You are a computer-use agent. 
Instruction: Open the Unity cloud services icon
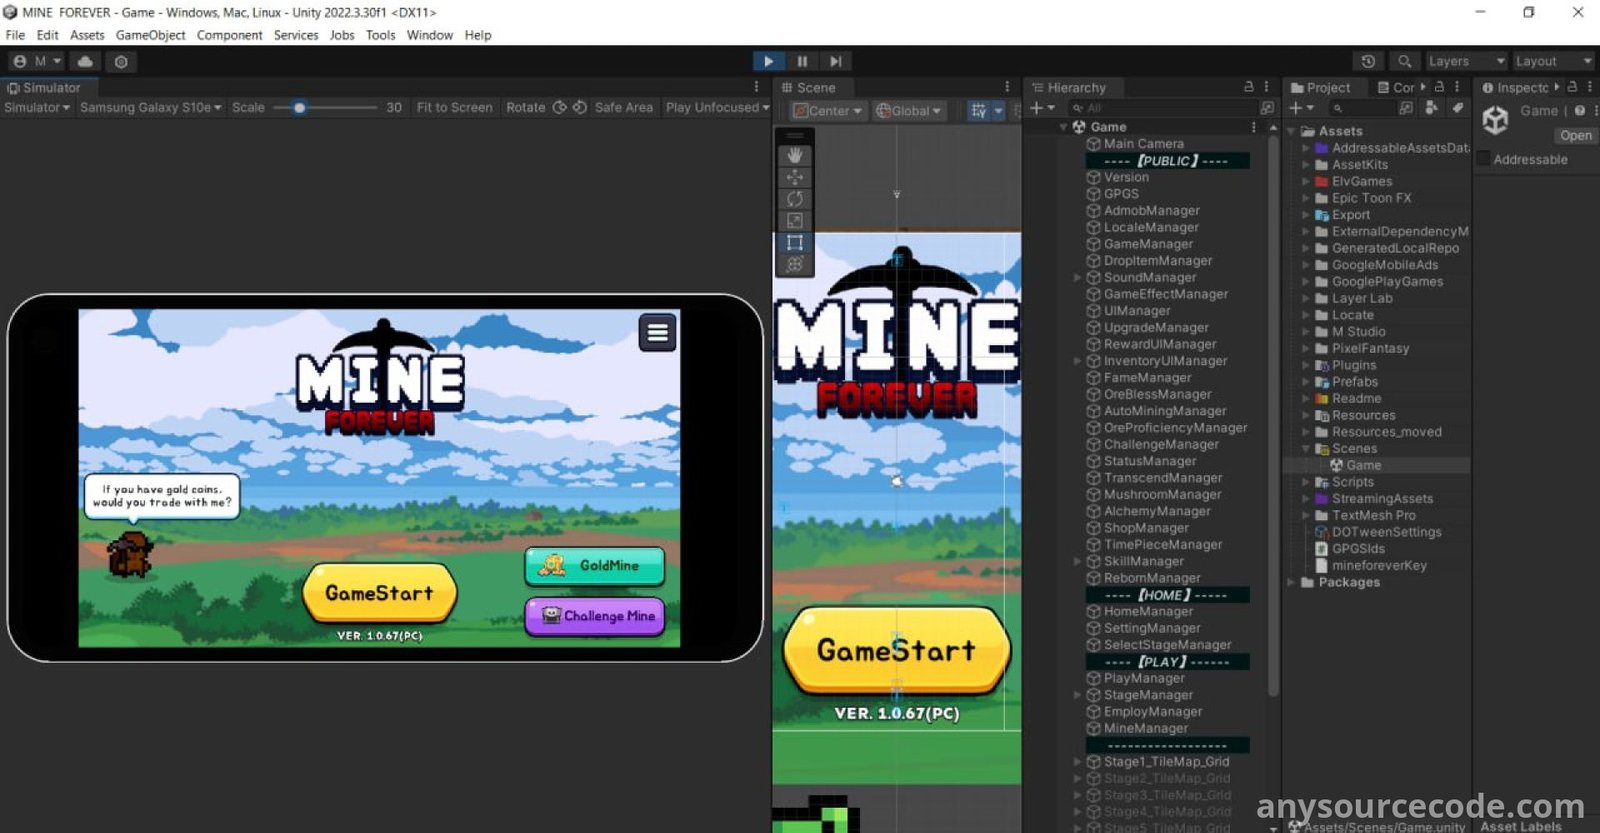[85, 61]
